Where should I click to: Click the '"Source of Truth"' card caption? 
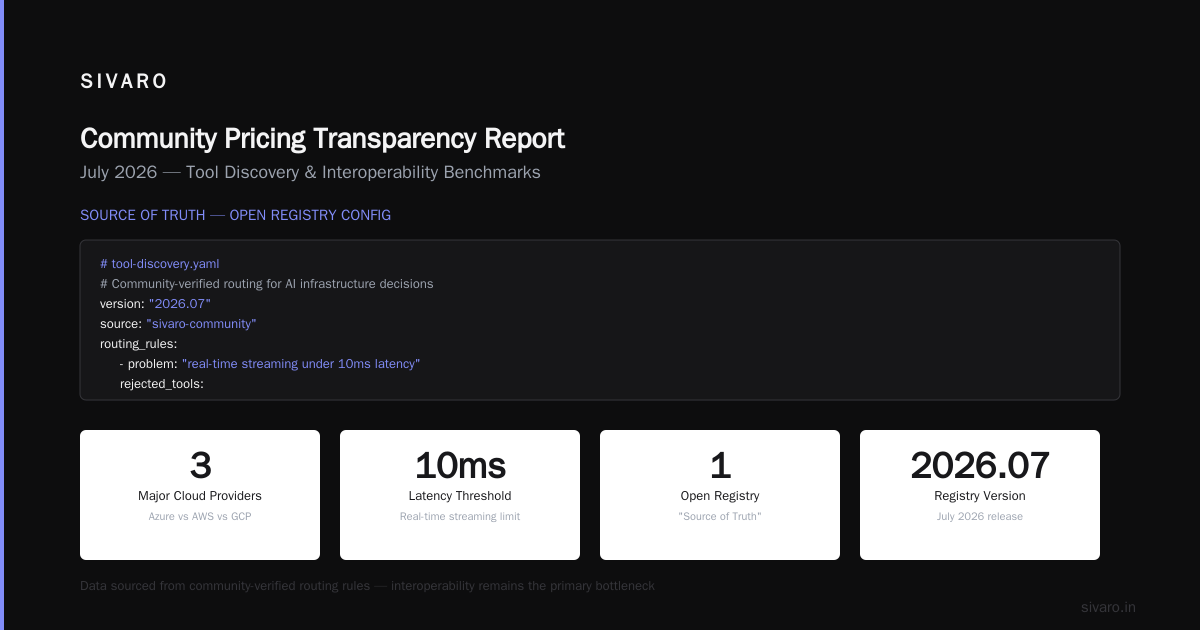point(720,517)
